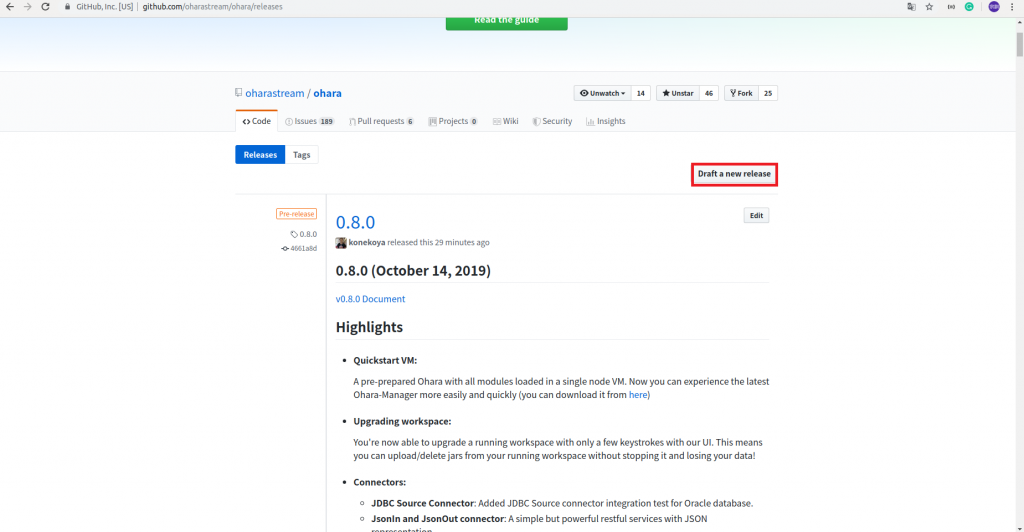Click the Pre-release label

coord(296,214)
